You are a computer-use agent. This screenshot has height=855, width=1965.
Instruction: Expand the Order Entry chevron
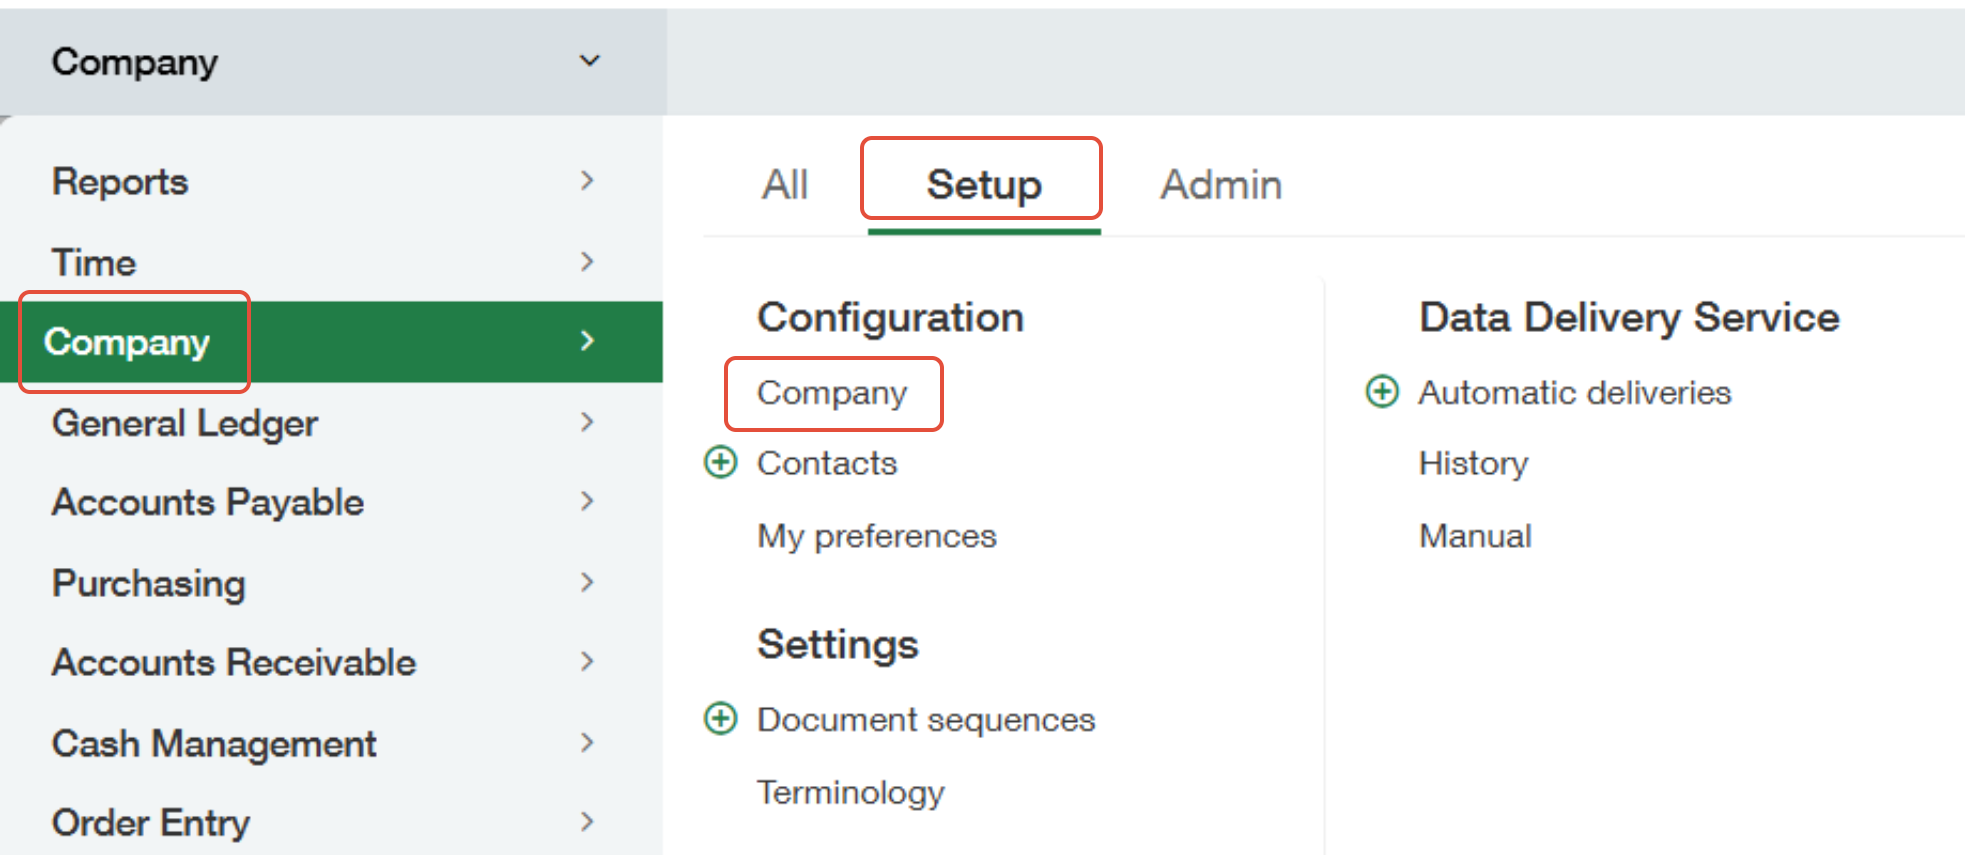tap(587, 822)
